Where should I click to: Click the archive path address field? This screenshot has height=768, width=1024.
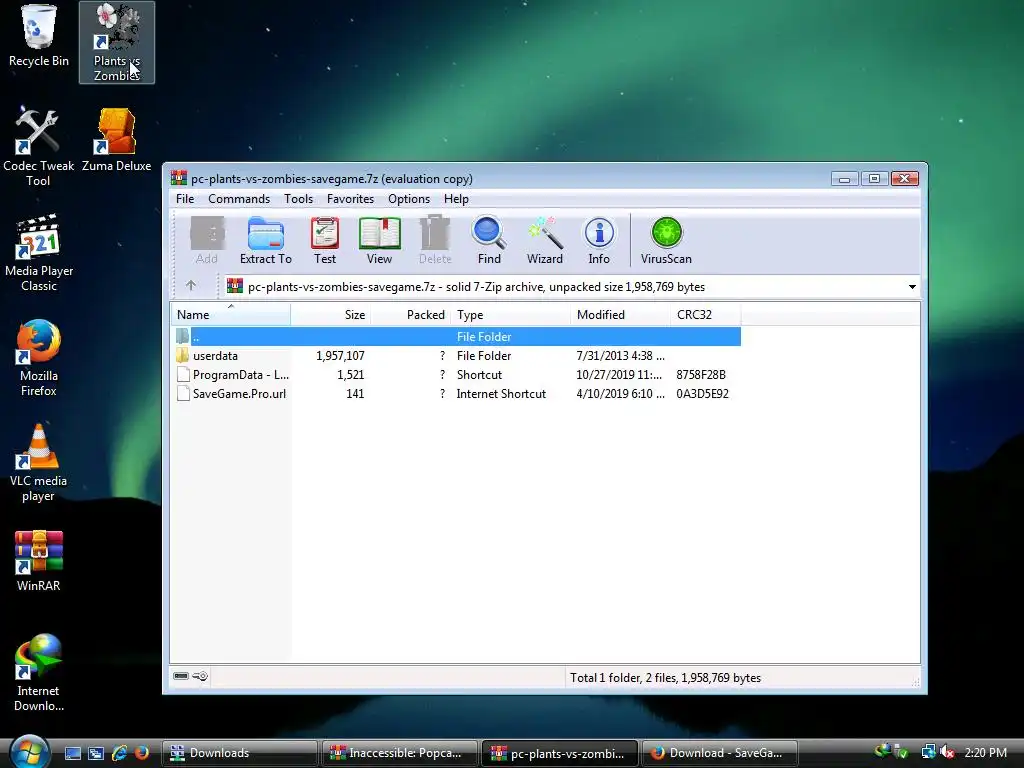(x=571, y=287)
